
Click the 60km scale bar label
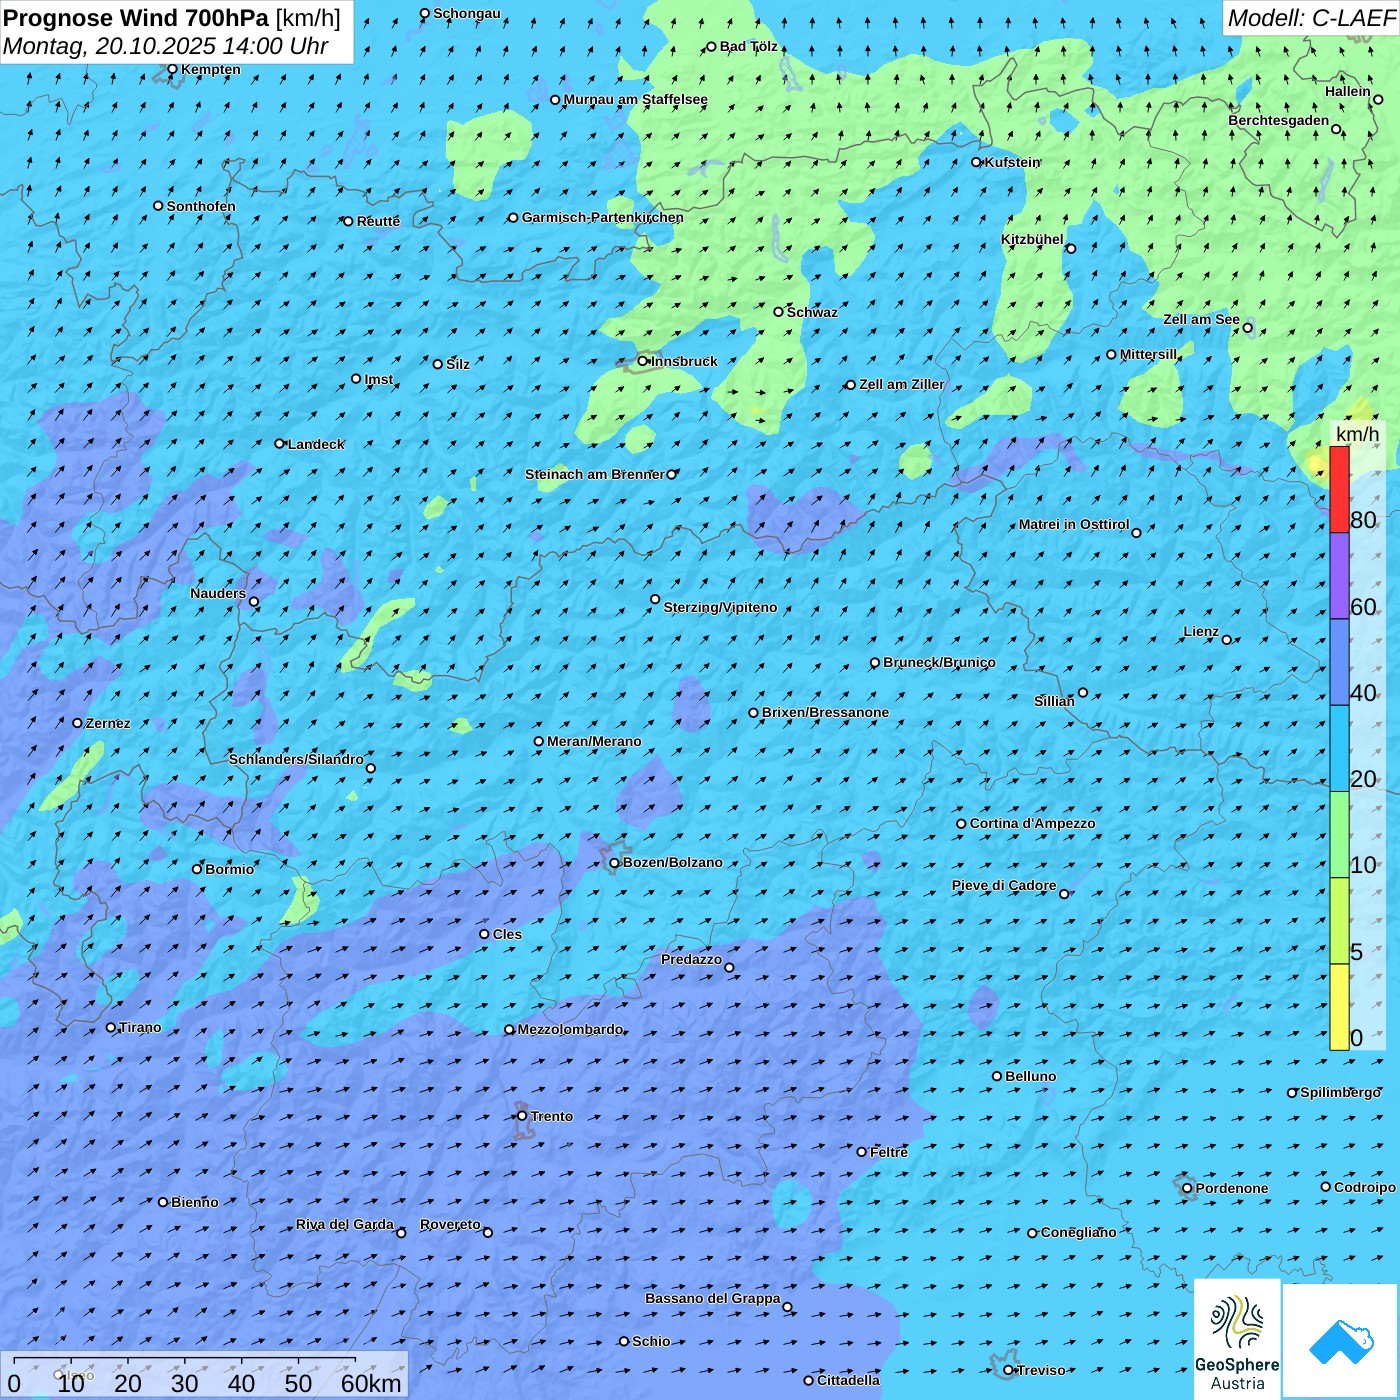[x=371, y=1384]
